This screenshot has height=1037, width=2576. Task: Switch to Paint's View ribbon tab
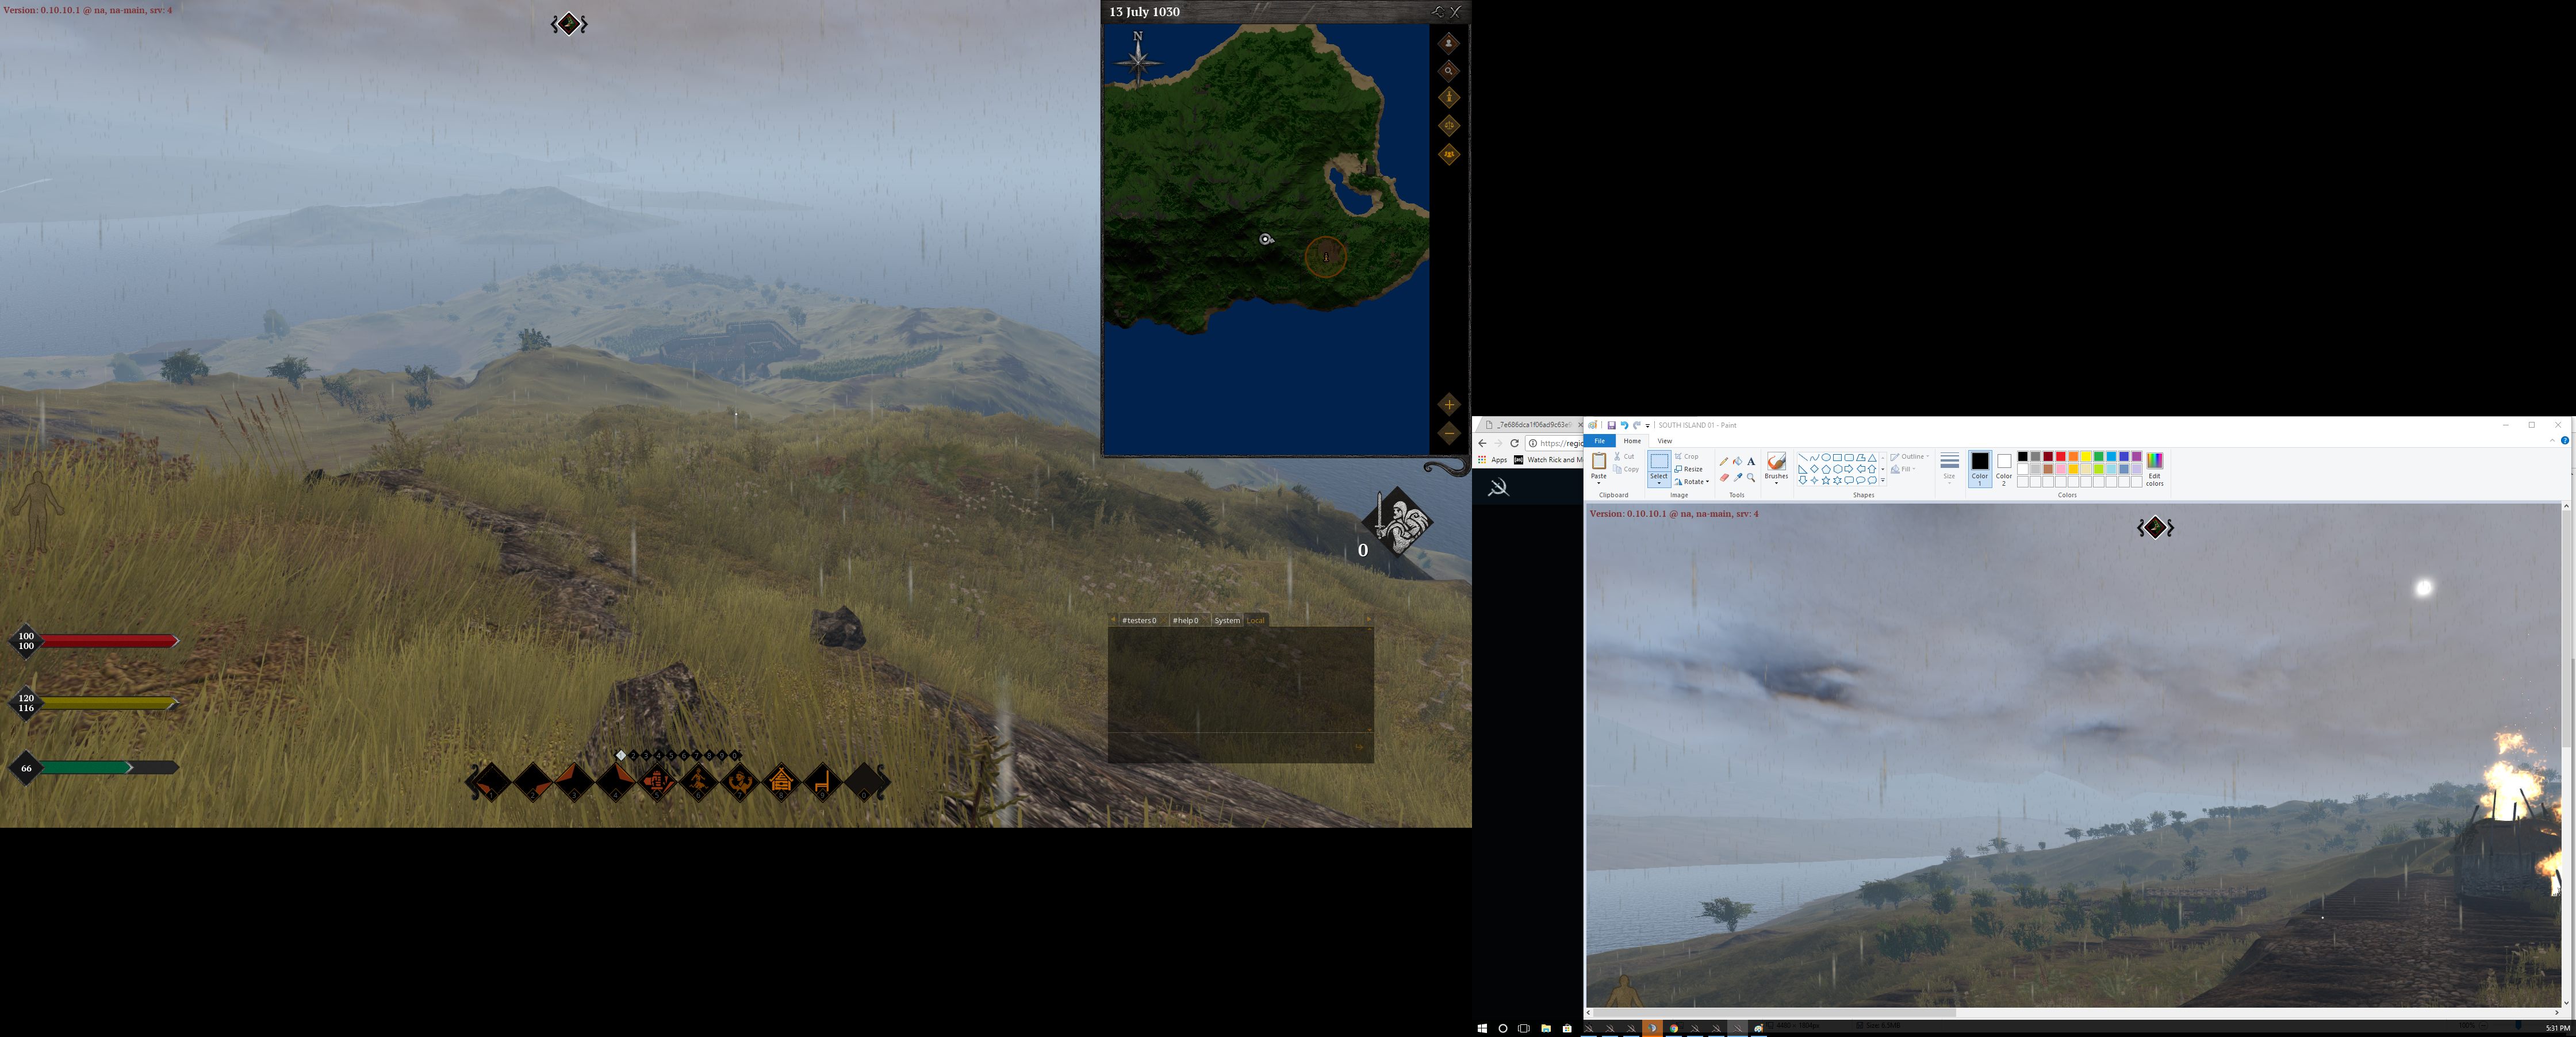pyautogui.click(x=1665, y=441)
